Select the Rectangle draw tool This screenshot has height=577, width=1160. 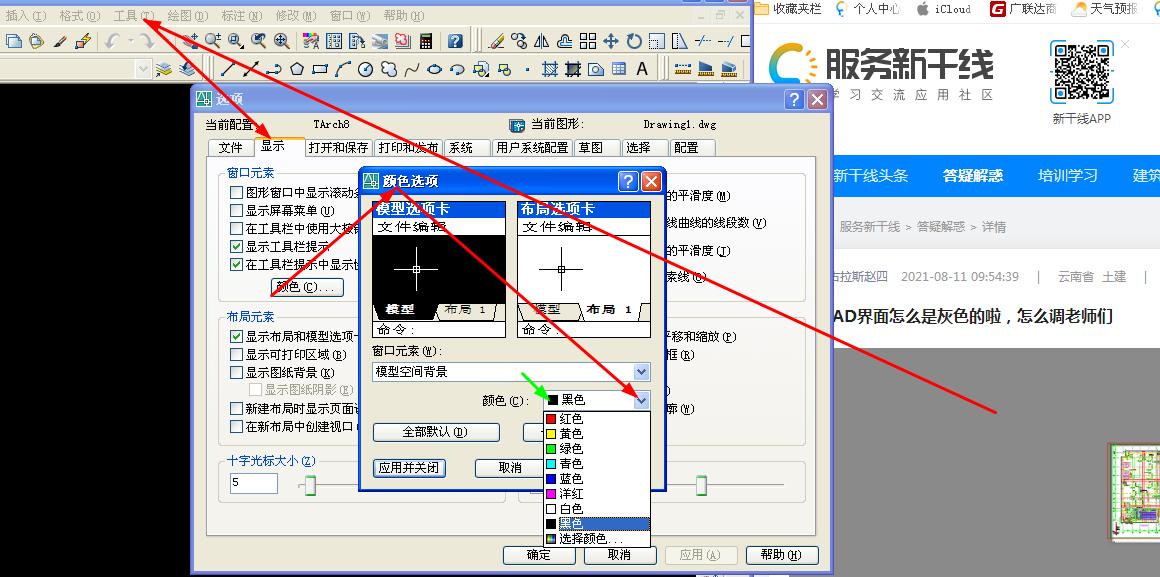[x=320, y=70]
